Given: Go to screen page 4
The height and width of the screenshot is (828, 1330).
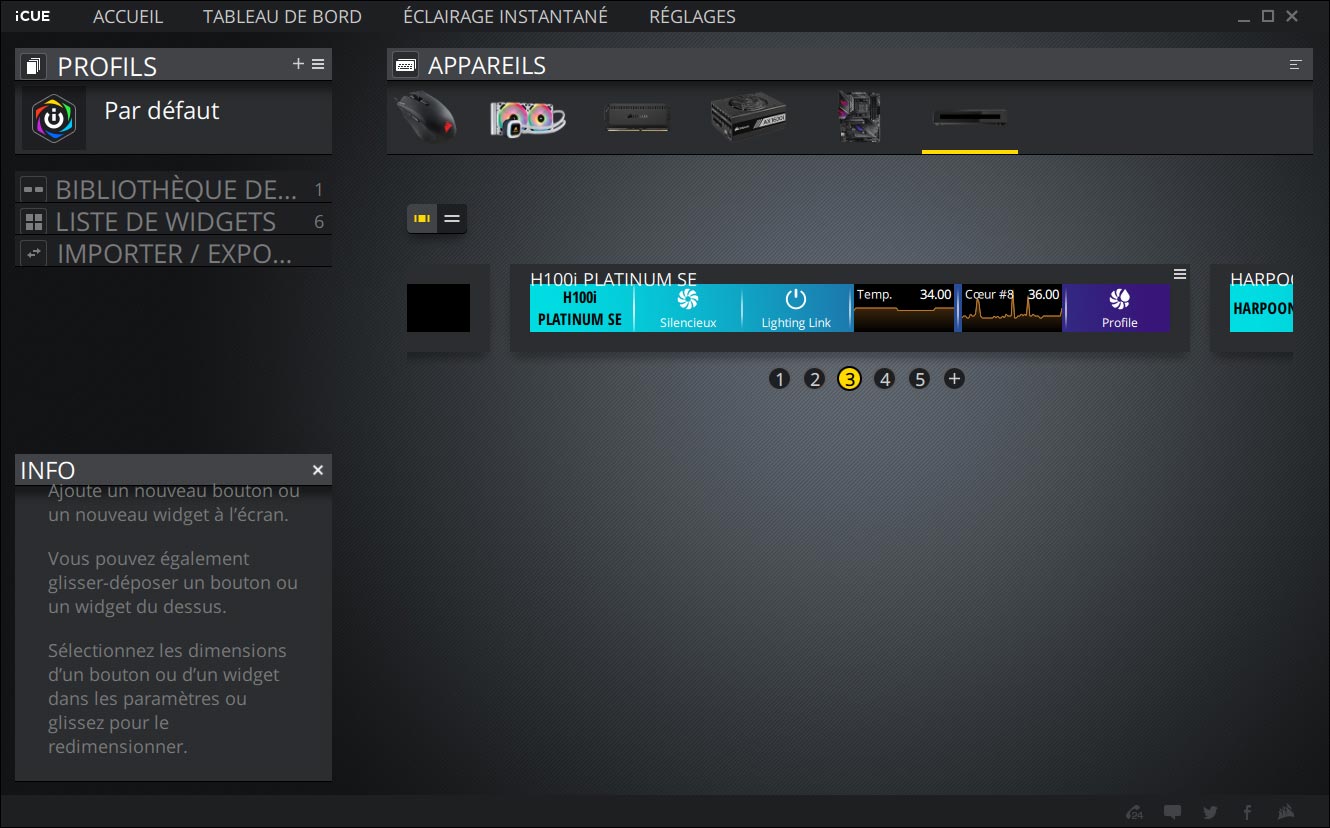Looking at the screenshot, I should pos(884,379).
